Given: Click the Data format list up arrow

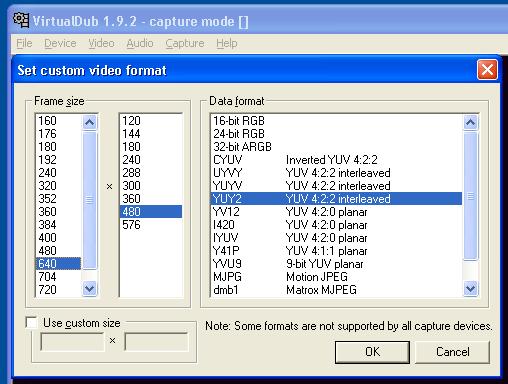Looking at the screenshot, I should point(471,122).
